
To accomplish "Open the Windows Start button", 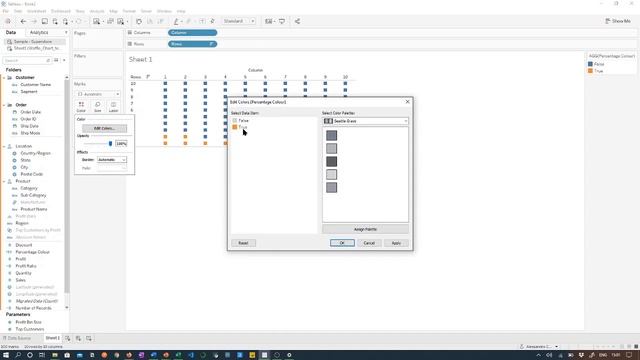I will [6, 355].
